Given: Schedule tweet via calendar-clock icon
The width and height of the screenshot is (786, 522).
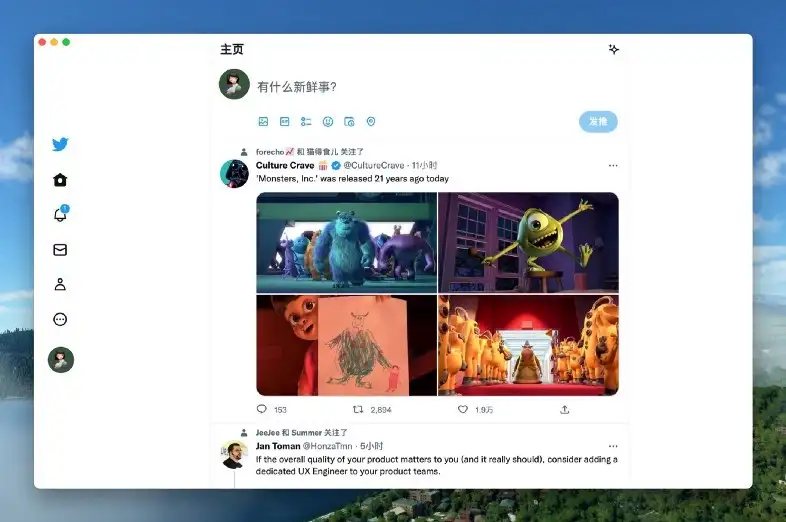Looking at the screenshot, I should 349,121.
